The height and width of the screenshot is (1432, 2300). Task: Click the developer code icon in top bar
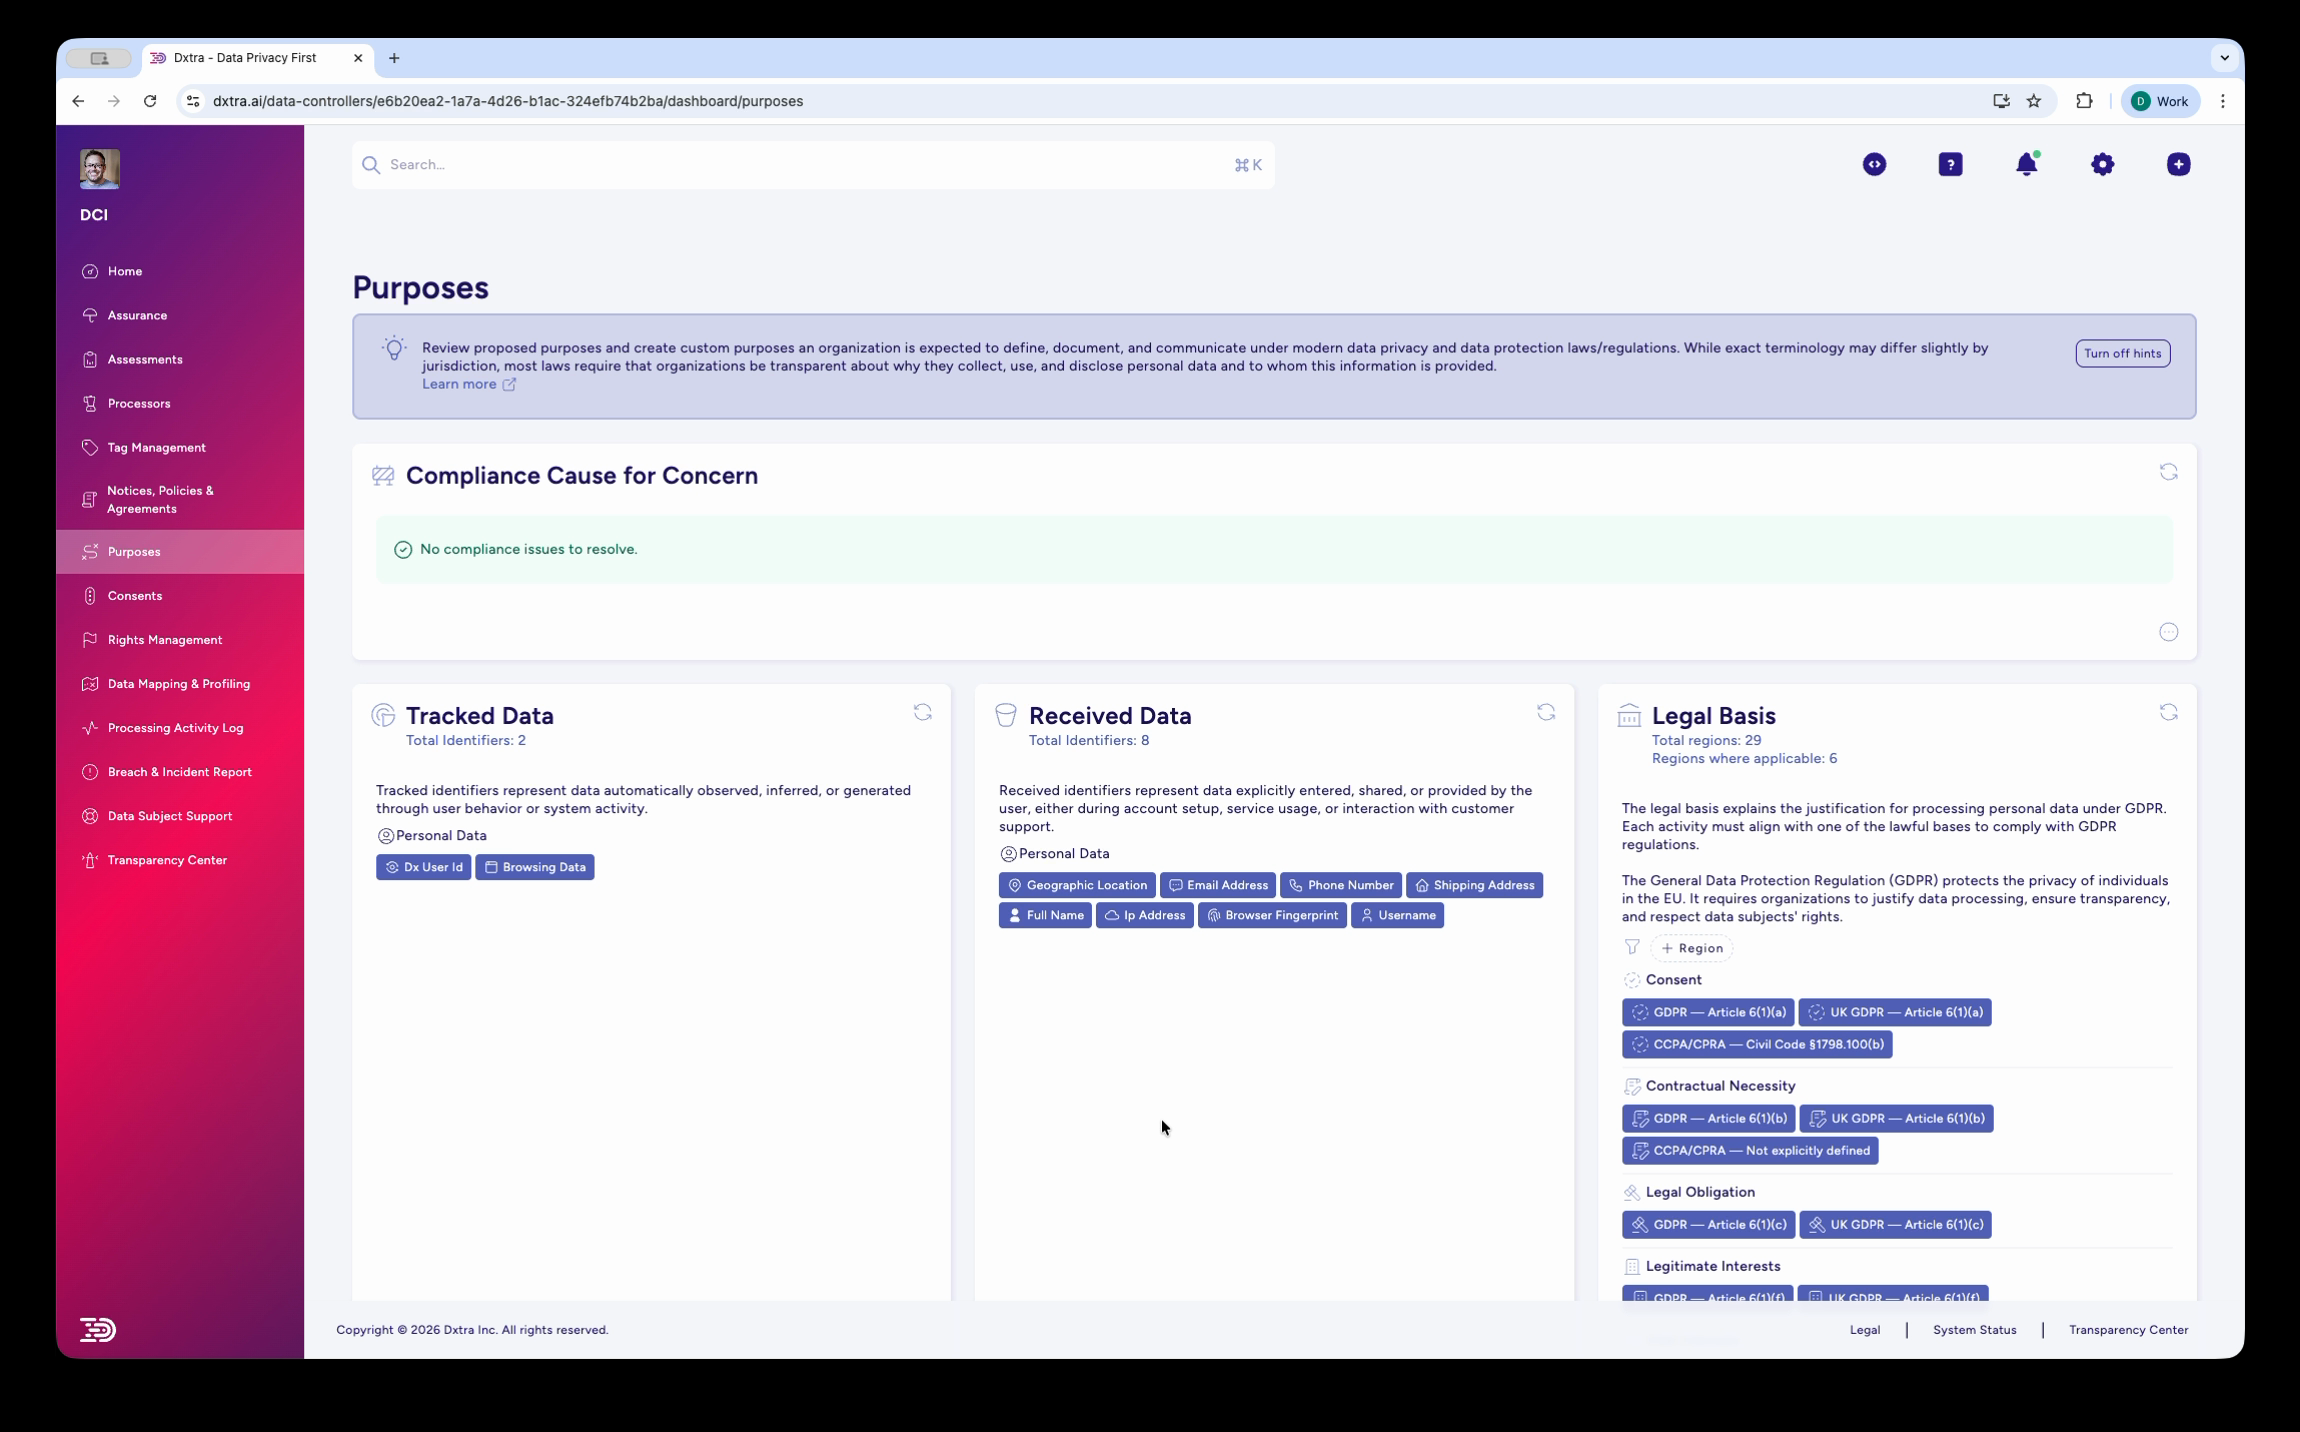click(x=1873, y=164)
